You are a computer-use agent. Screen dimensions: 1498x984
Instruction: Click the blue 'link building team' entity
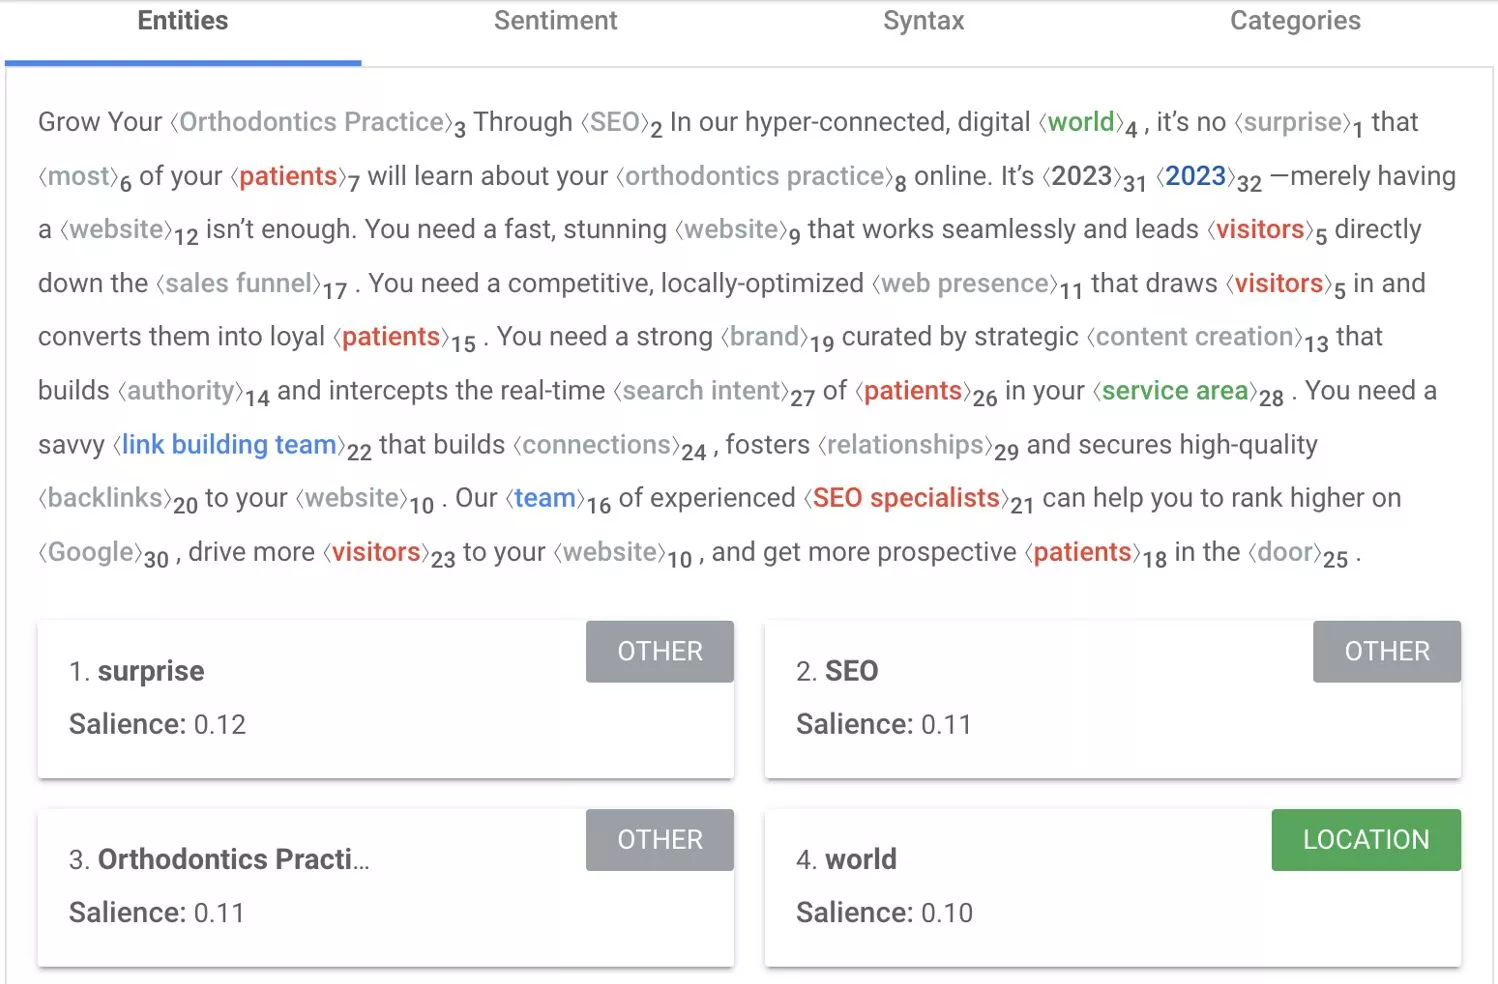pyautogui.click(x=229, y=444)
